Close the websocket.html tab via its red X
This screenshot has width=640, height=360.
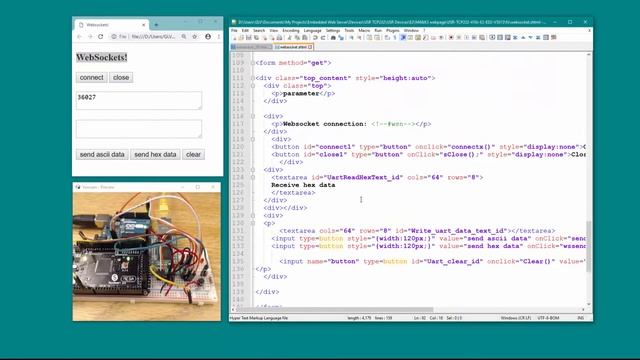point(310,47)
